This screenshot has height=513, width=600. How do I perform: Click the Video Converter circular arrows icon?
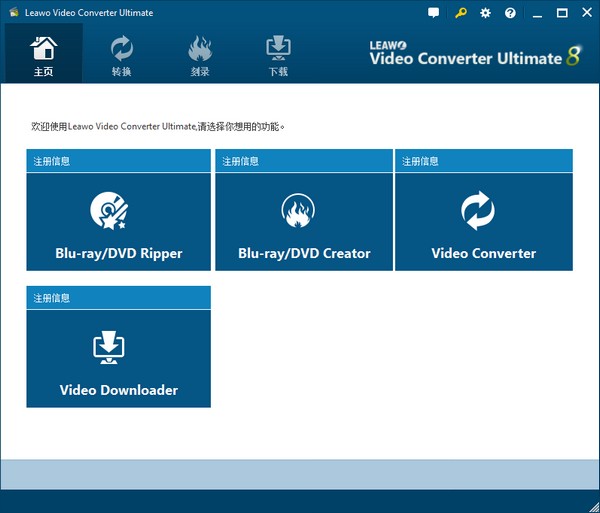477,211
